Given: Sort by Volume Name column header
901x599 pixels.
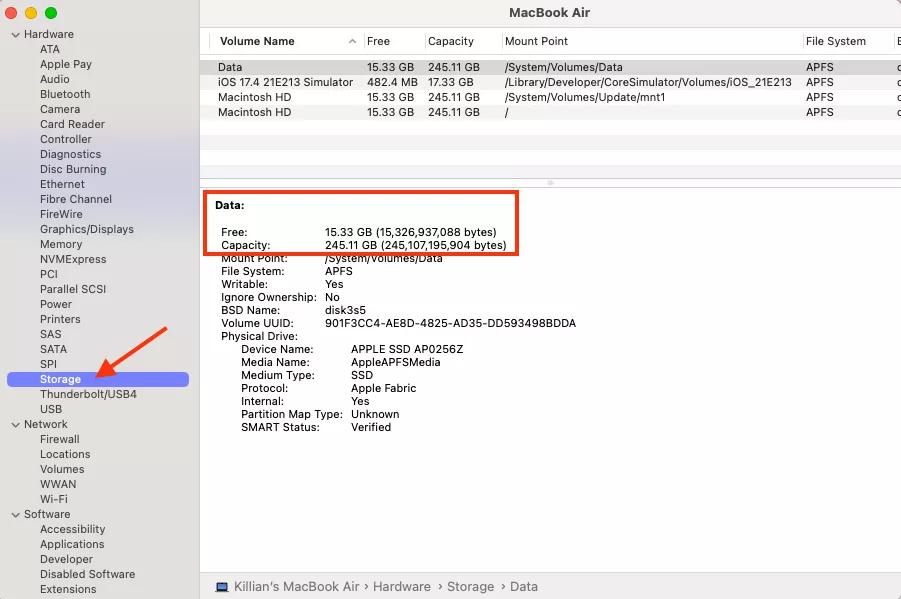Looking at the screenshot, I should click(x=257, y=41).
